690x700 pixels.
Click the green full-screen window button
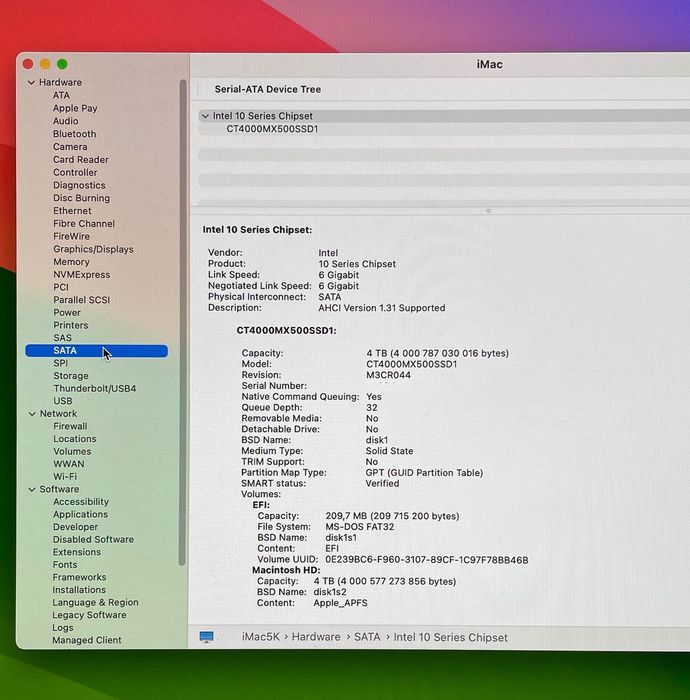[62, 64]
